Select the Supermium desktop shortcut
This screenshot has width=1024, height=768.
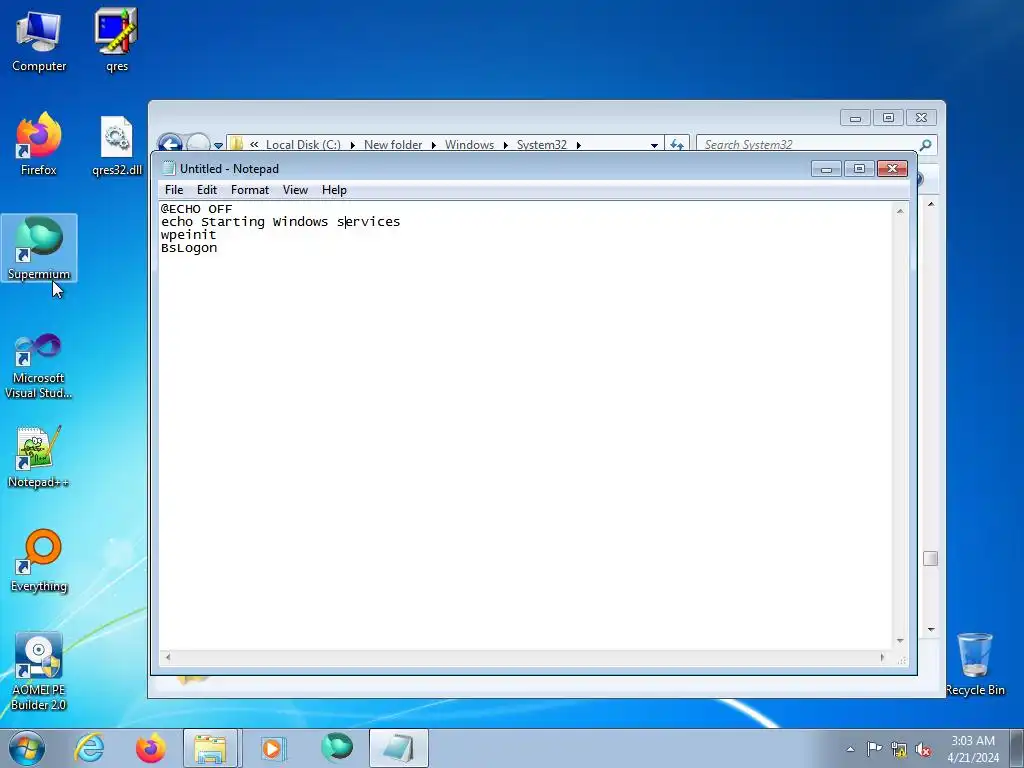tap(39, 248)
